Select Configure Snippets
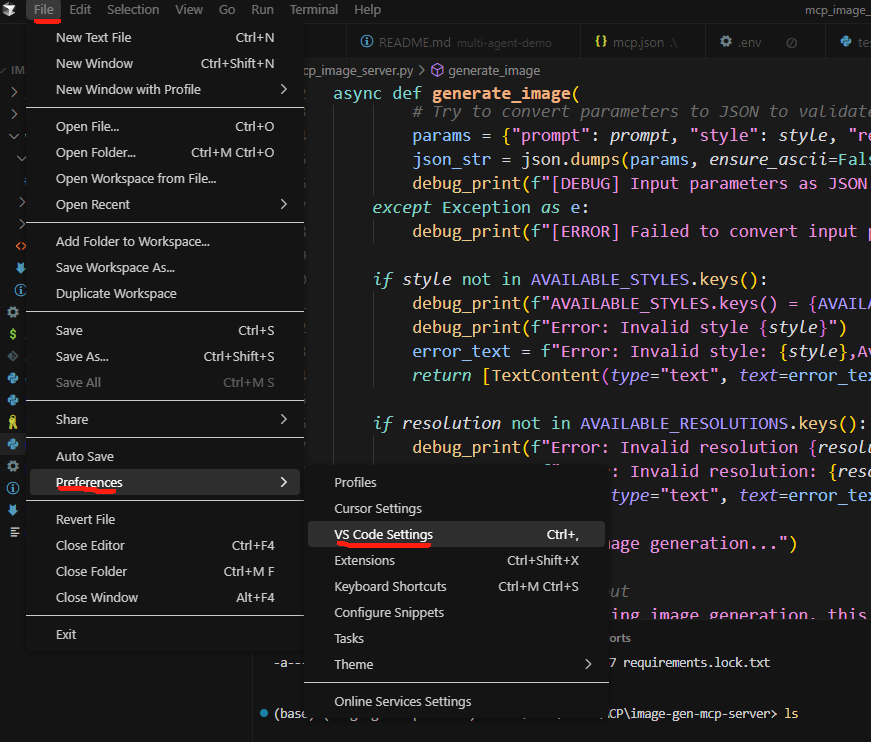871x742 pixels. [x=457, y=613]
